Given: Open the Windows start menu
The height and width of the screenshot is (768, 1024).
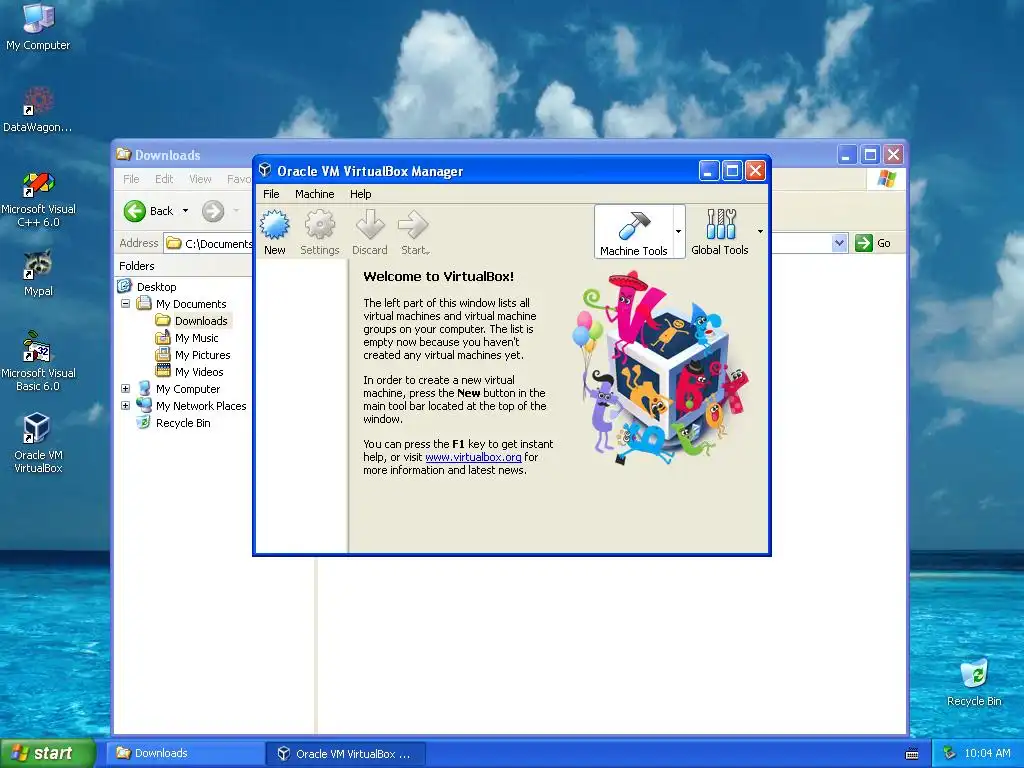Looking at the screenshot, I should (48, 753).
